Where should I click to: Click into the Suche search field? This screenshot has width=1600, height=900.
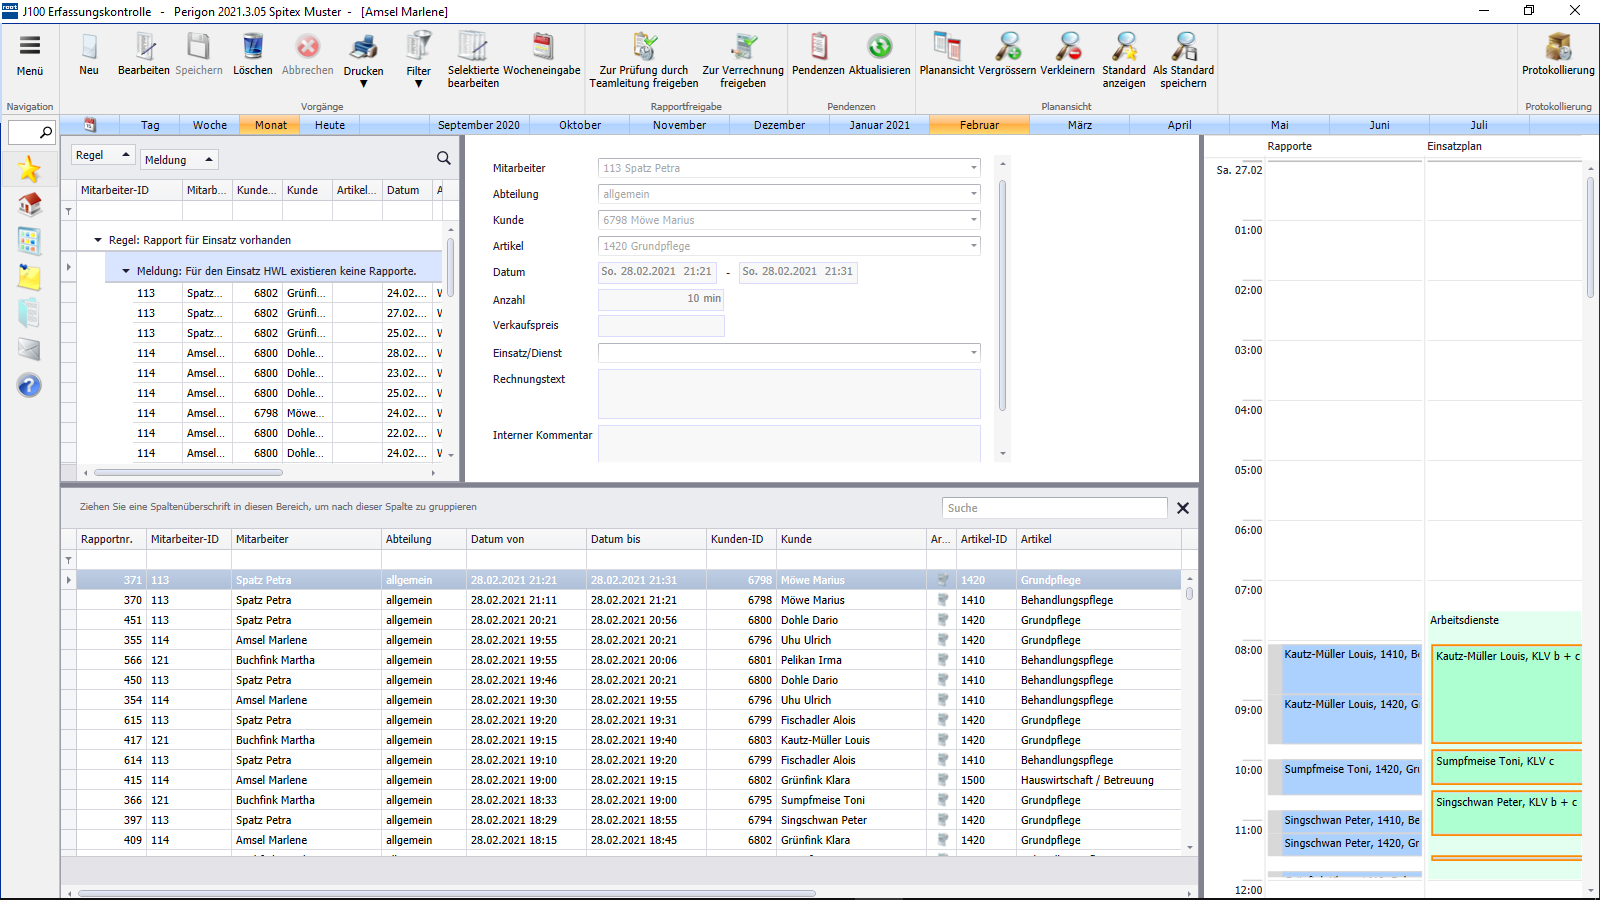click(1053, 508)
